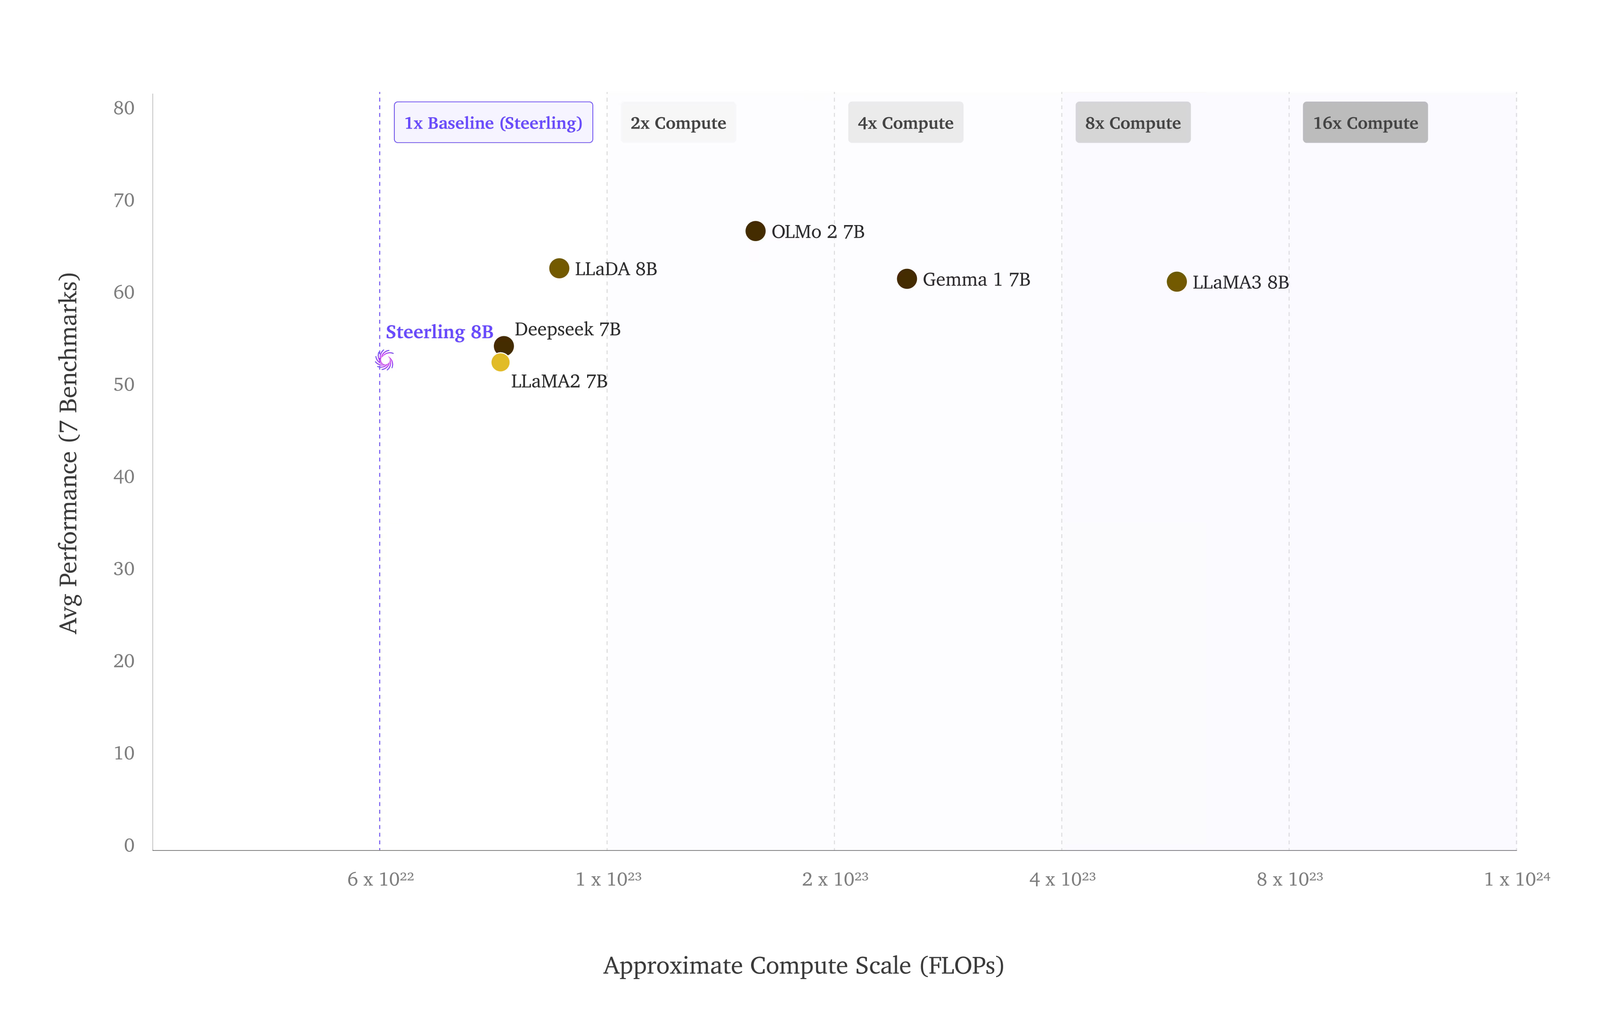Viewport: 1600px width, 1018px height.
Task: Select the 1 x 10²⁴ x-axis tick label
Action: pos(1517,879)
